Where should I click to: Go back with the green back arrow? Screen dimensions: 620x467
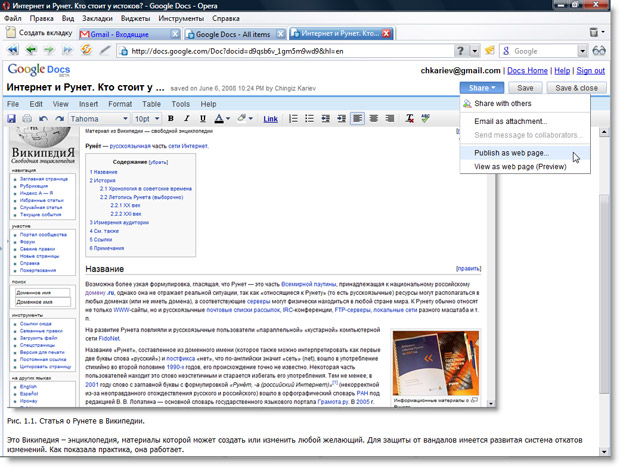[x=31, y=50]
